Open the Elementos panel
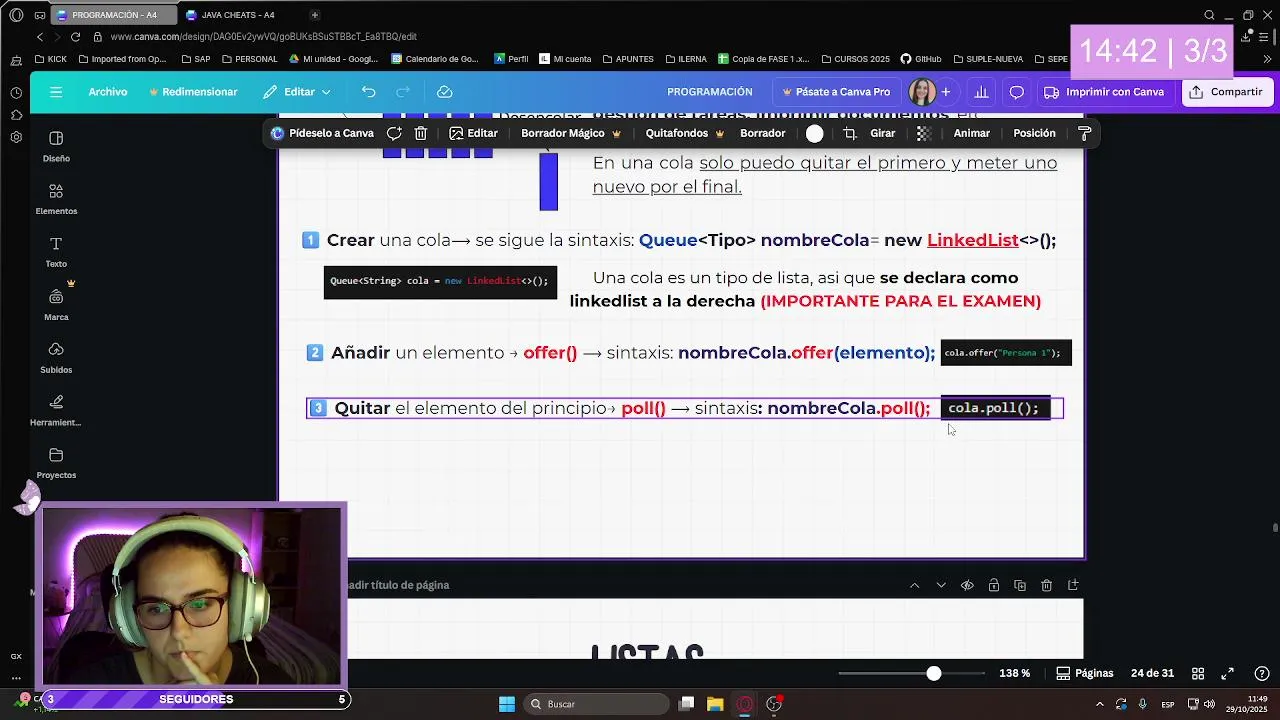 [56, 199]
